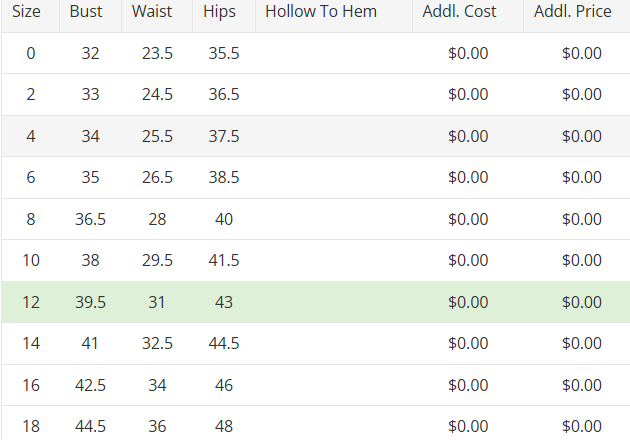Click the Hollow To Hem header
Image resolution: width=630 pixels, height=440 pixels.
click(x=321, y=12)
